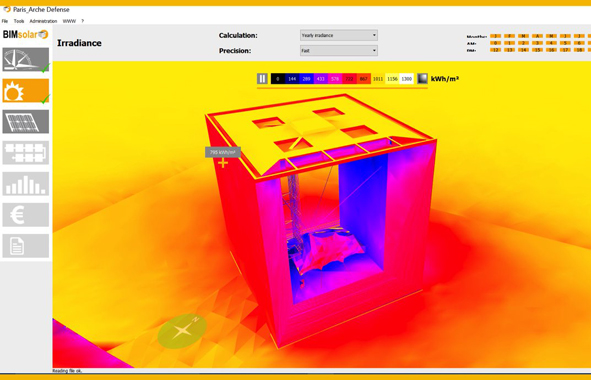The height and width of the screenshot is (380, 591).
Task: Click the grayscale gradient icon beside kWh/m²
Action: (x=423, y=78)
